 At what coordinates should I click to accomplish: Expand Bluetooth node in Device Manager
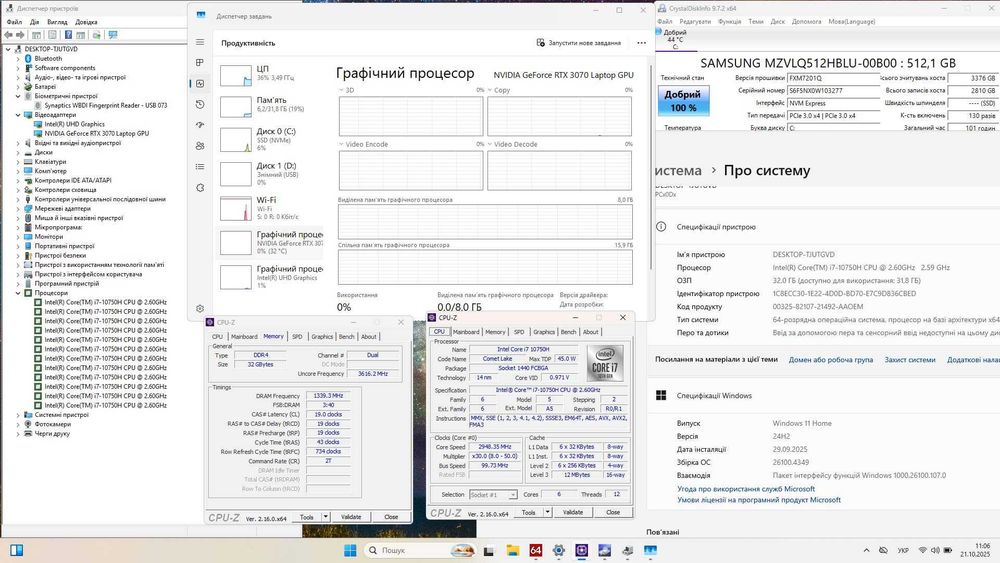[x=18, y=59]
